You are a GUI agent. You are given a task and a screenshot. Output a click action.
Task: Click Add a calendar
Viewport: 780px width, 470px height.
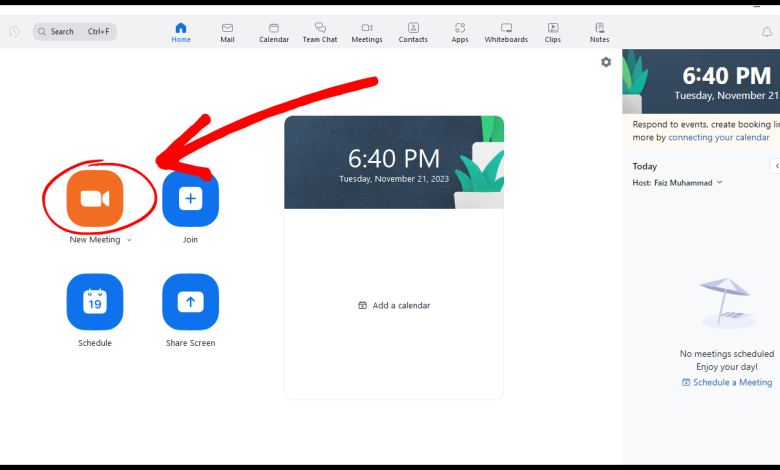click(394, 305)
